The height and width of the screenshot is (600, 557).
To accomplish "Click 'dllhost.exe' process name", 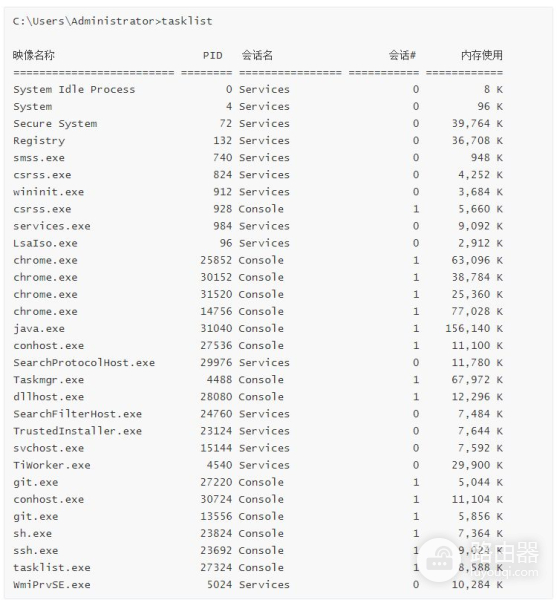I will [49, 397].
